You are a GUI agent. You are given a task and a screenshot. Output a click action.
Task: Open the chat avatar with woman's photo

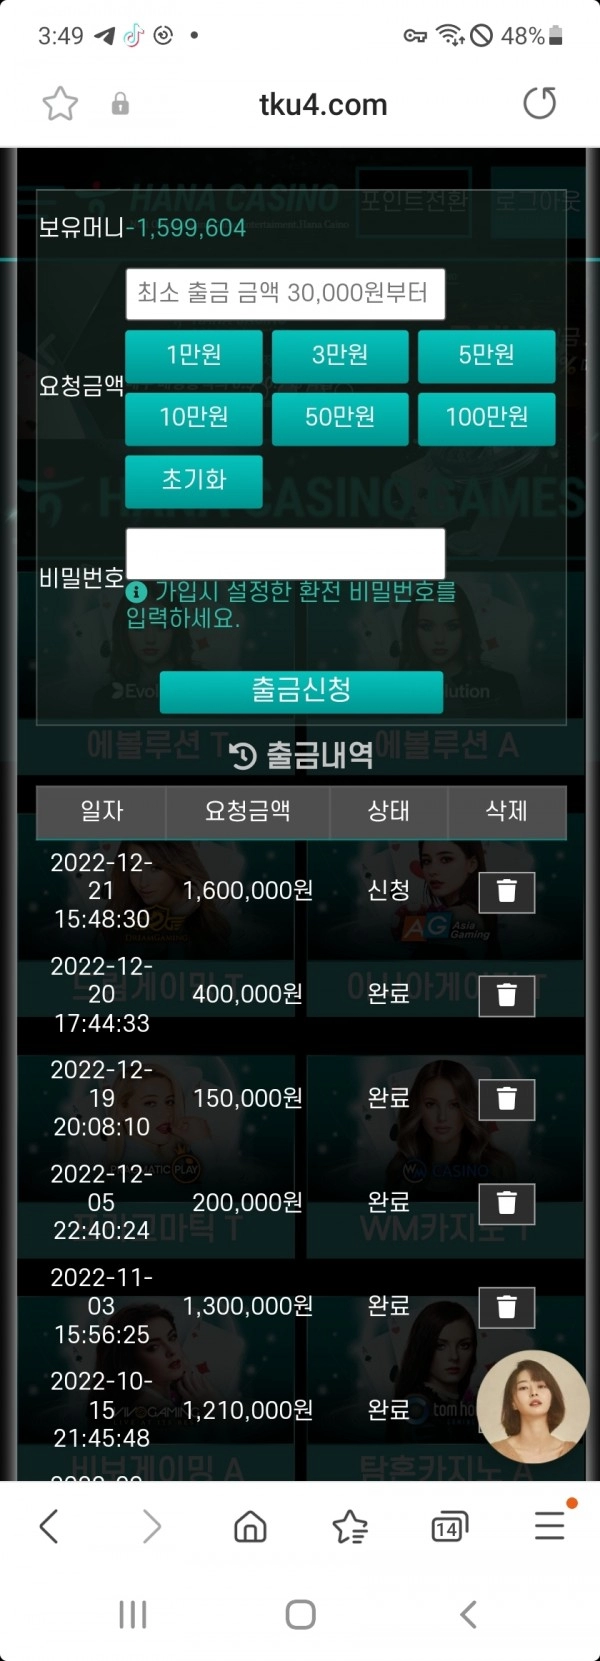coord(532,1405)
